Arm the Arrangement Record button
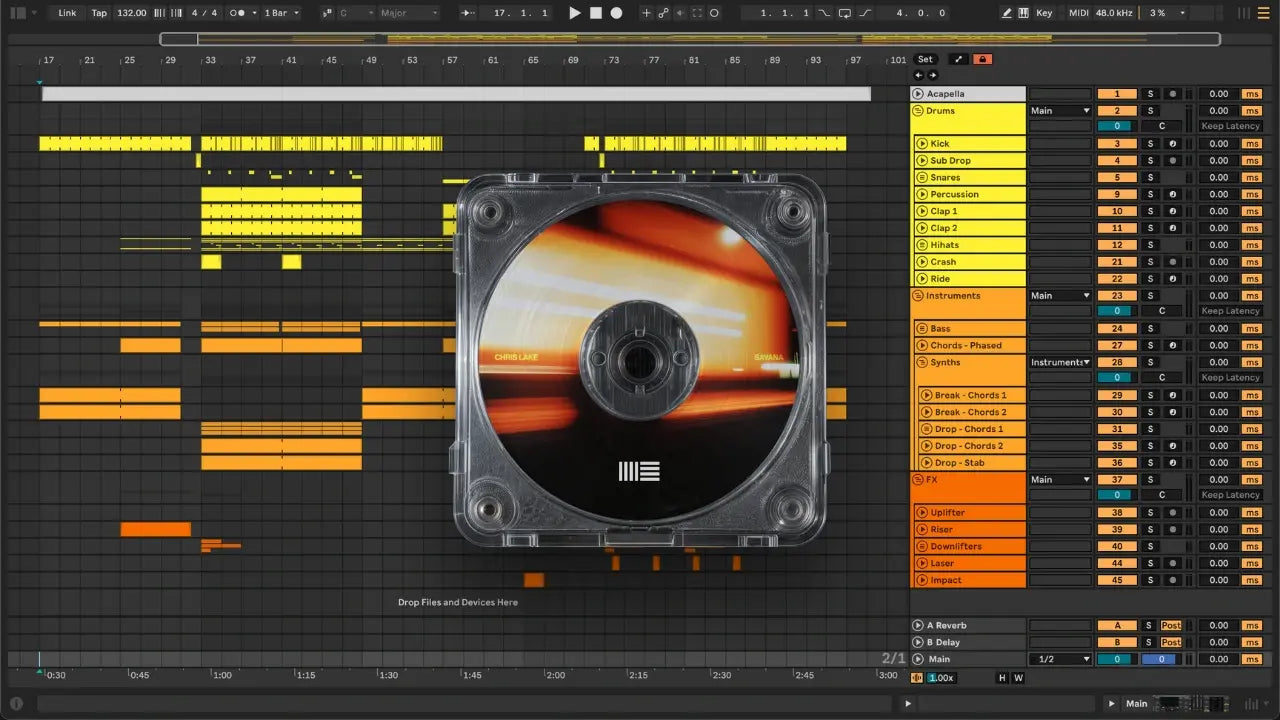 616,13
